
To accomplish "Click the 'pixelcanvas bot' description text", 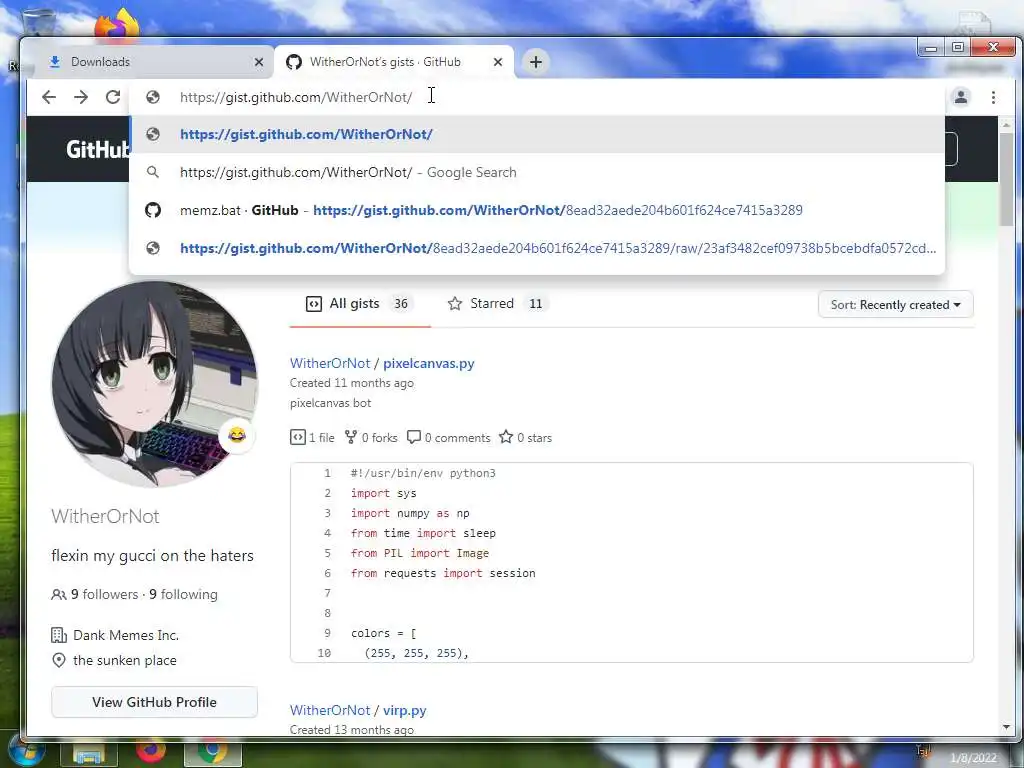I will click(330, 403).
